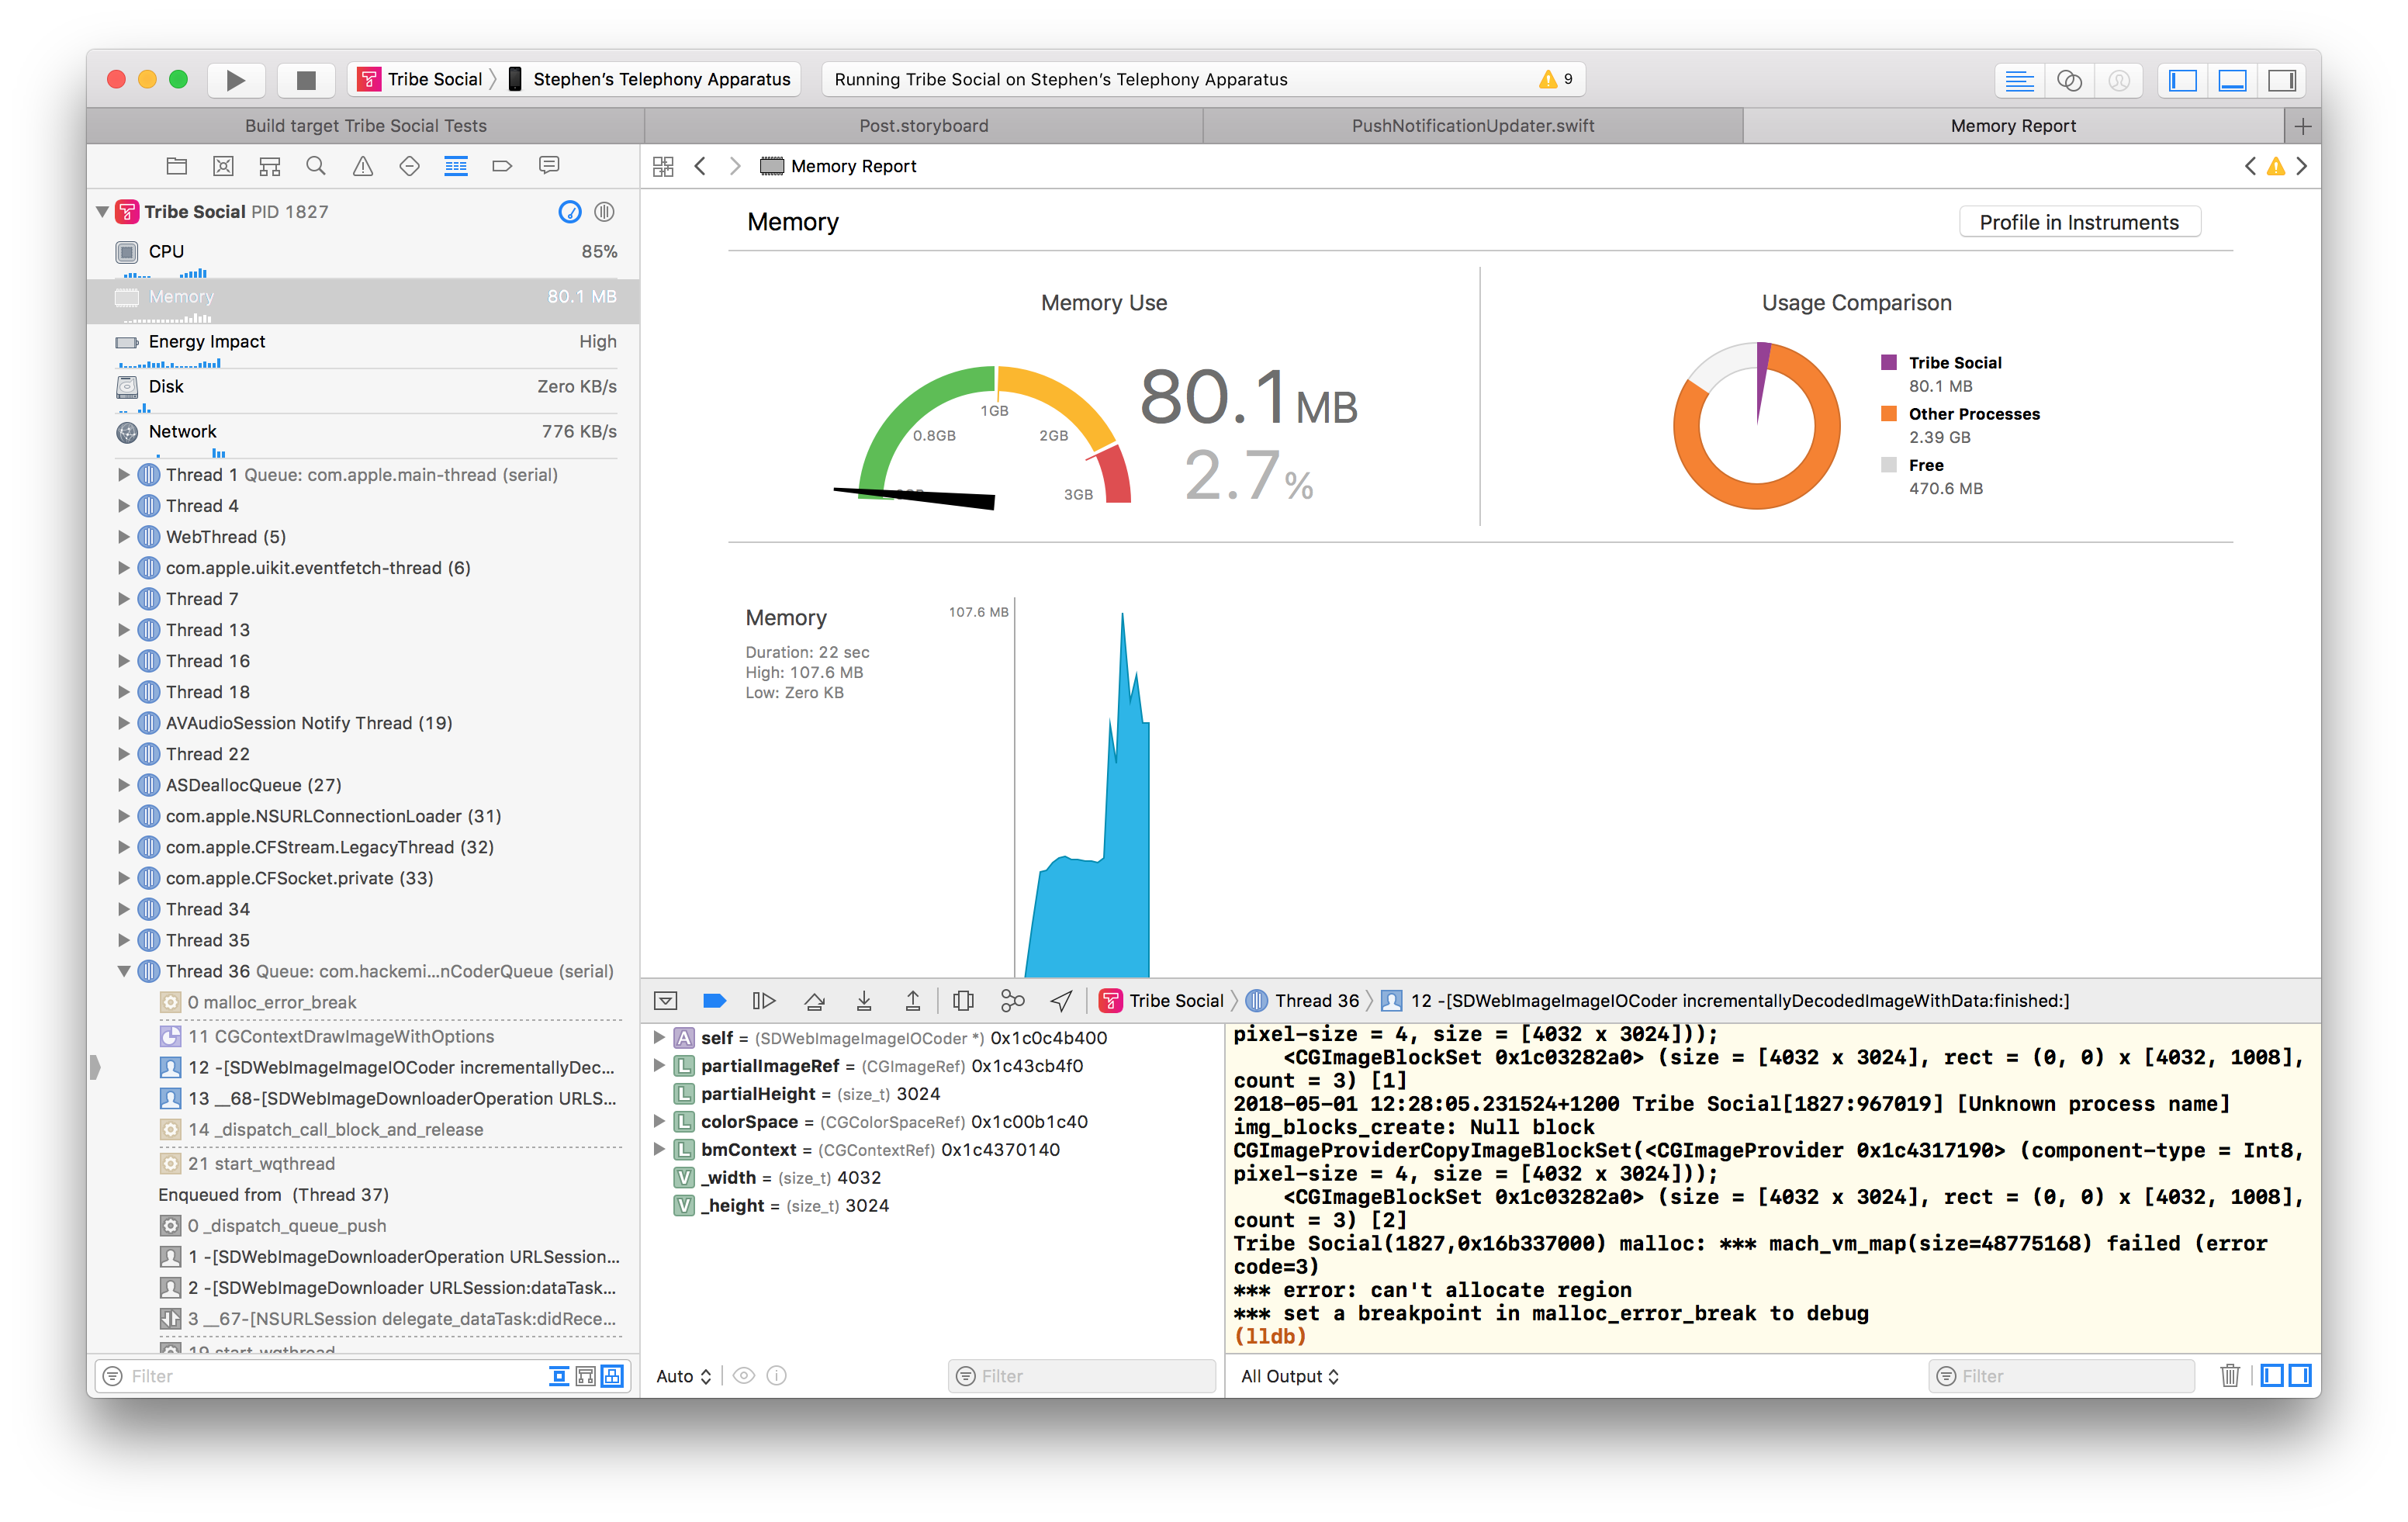2408x1522 pixels.
Task: Expand Thread 1 main-thread disclosure triangle
Action: (123, 475)
